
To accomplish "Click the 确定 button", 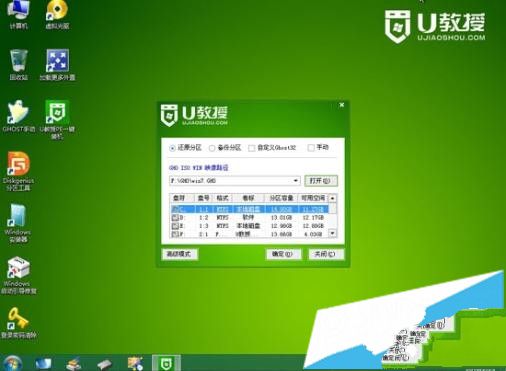I will point(283,254).
